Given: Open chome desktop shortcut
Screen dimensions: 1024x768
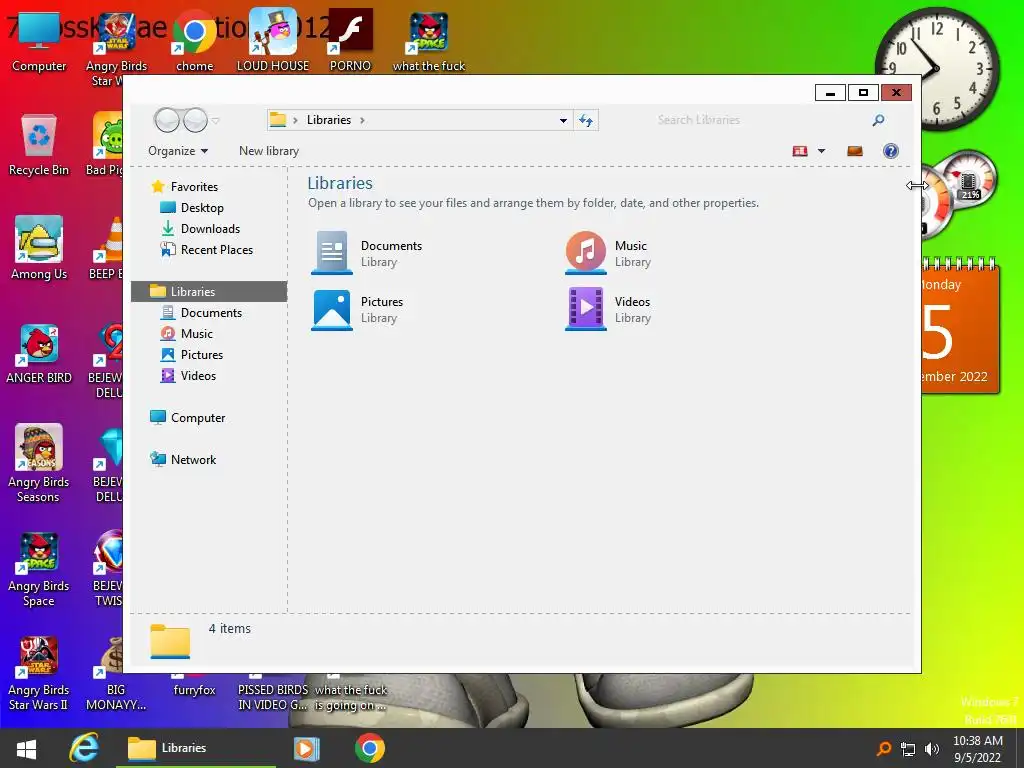Looking at the screenshot, I should [x=195, y=42].
